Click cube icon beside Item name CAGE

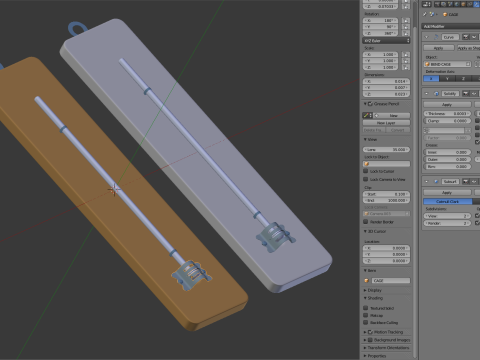click(x=367, y=281)
